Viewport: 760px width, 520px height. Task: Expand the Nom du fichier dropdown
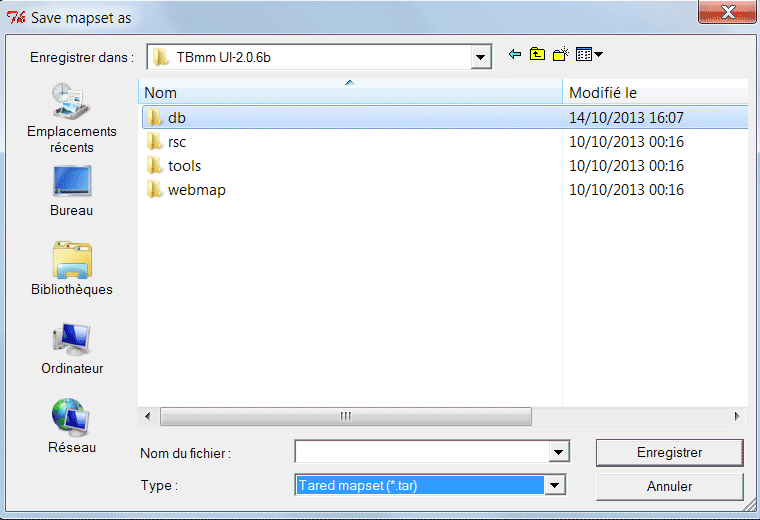558,453
